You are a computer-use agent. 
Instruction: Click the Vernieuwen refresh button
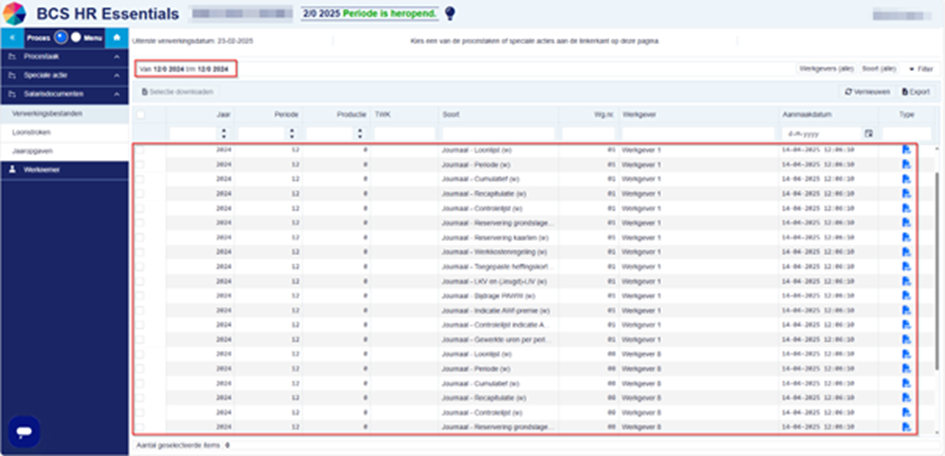coord(867,92)
